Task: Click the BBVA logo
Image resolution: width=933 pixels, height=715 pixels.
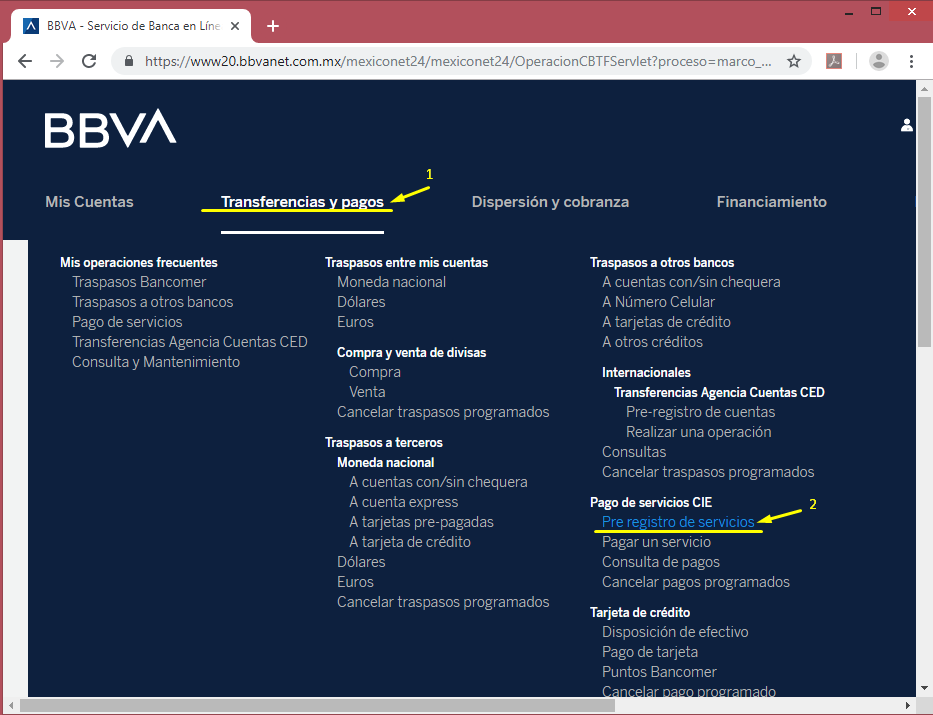Action: [110, 129]
